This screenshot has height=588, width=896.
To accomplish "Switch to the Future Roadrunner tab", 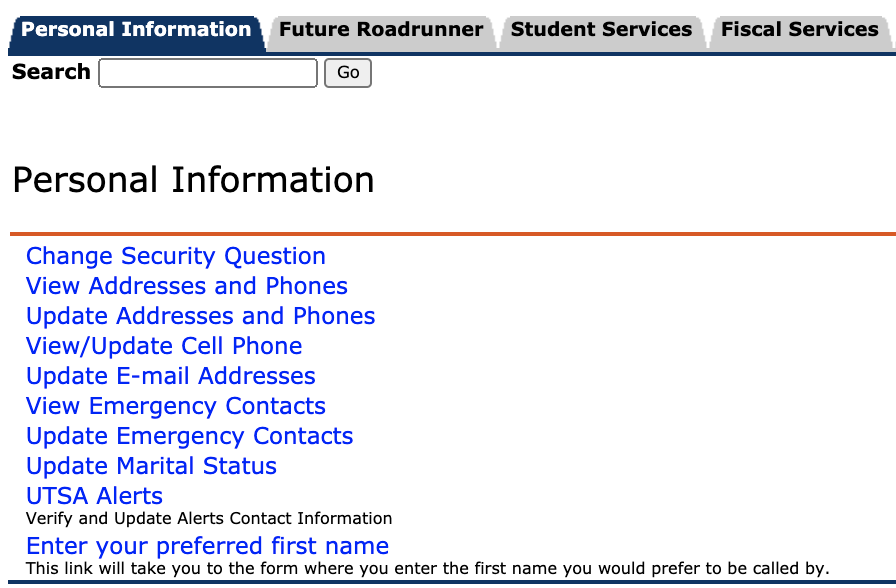I will point(380,29).
